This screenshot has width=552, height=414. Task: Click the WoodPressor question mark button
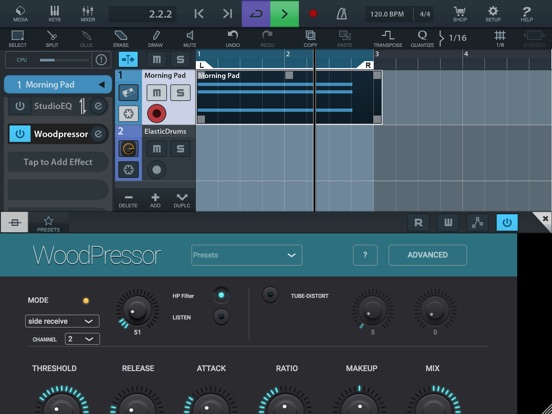[x=365, y=255]
